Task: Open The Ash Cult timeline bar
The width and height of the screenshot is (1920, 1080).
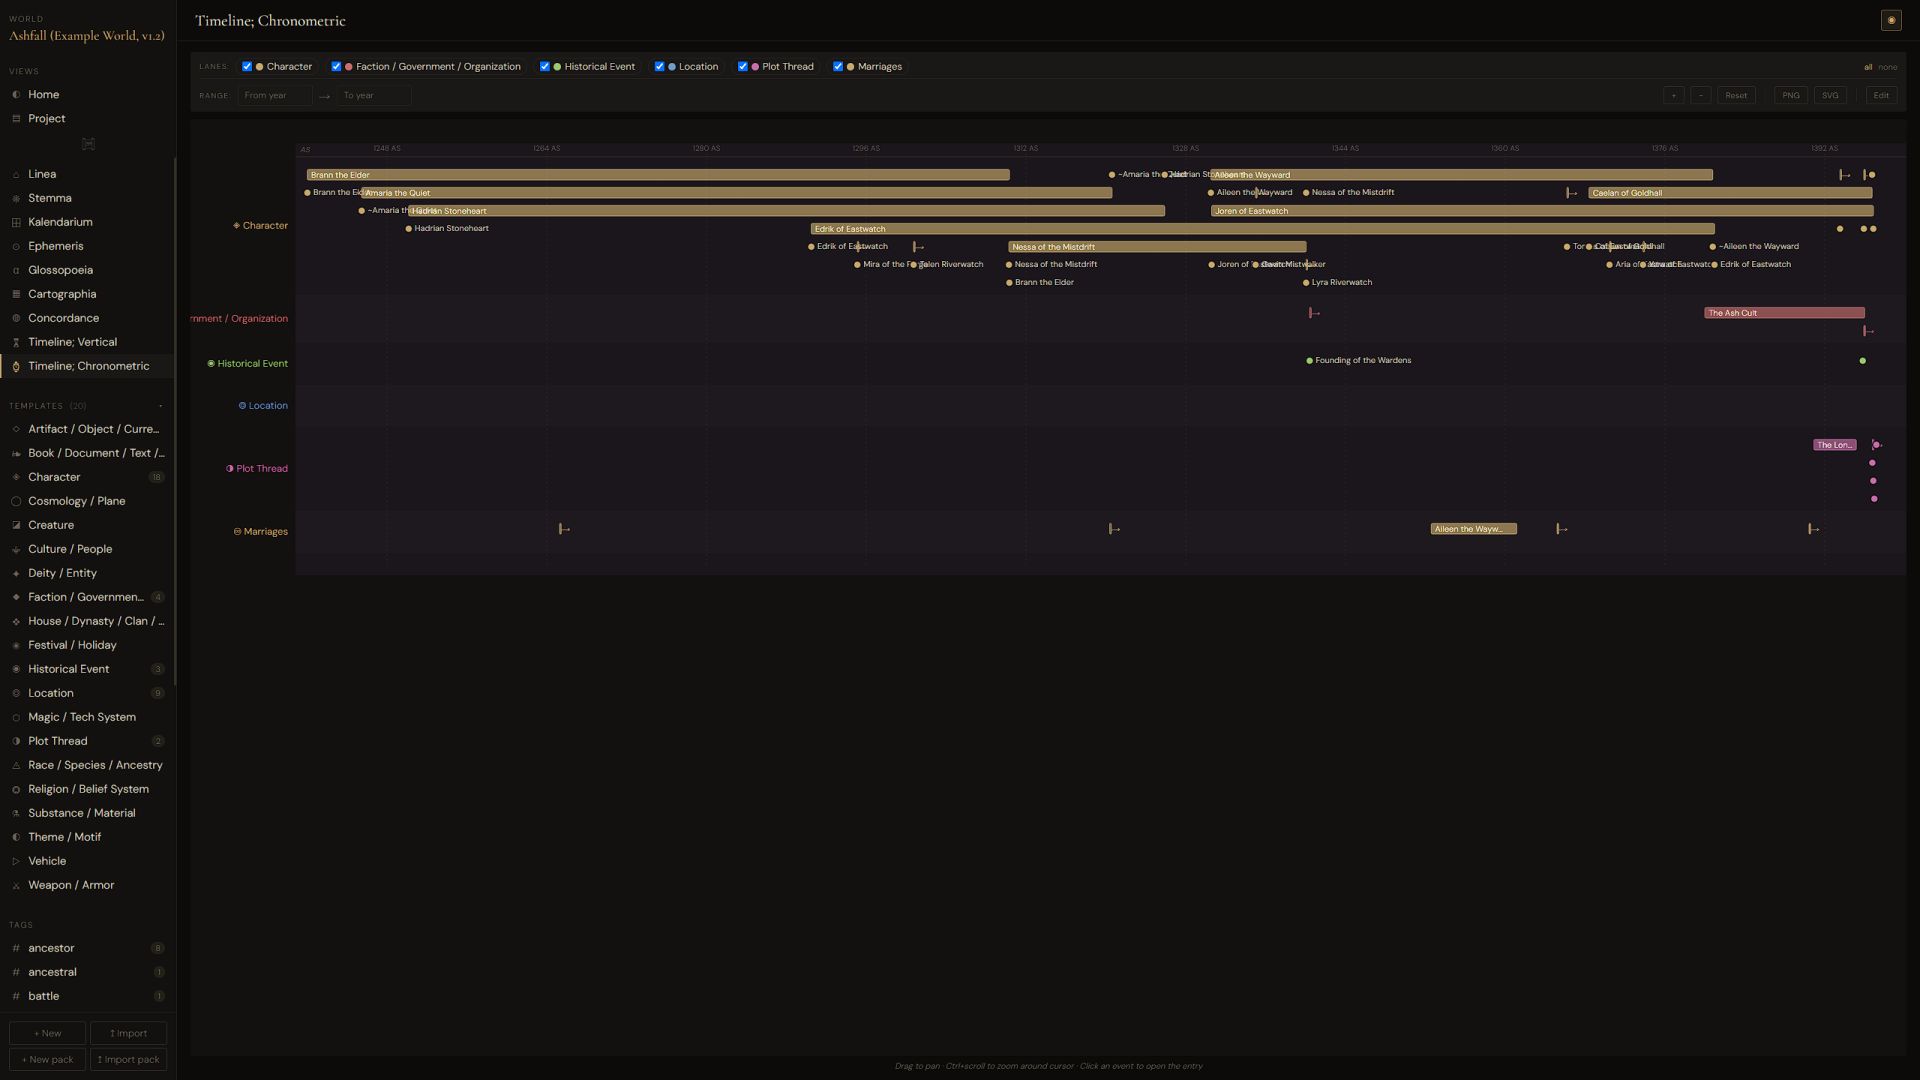Action: pos(1784,313)
